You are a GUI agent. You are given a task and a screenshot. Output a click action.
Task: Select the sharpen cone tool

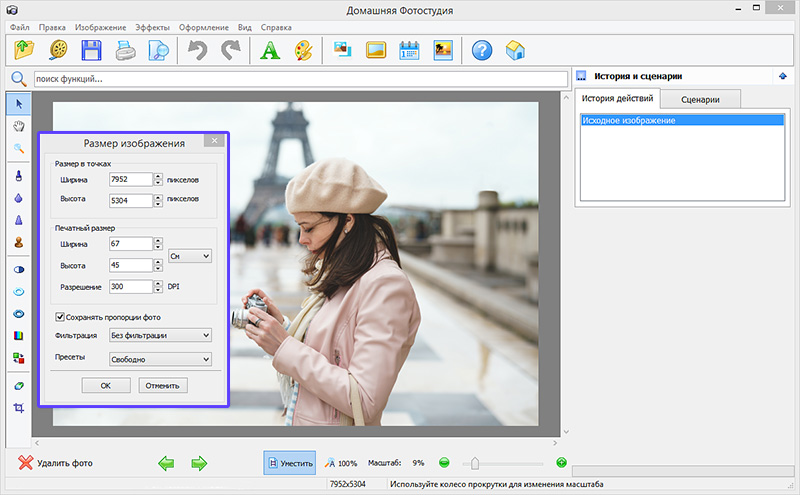click(x=19, y=220)
